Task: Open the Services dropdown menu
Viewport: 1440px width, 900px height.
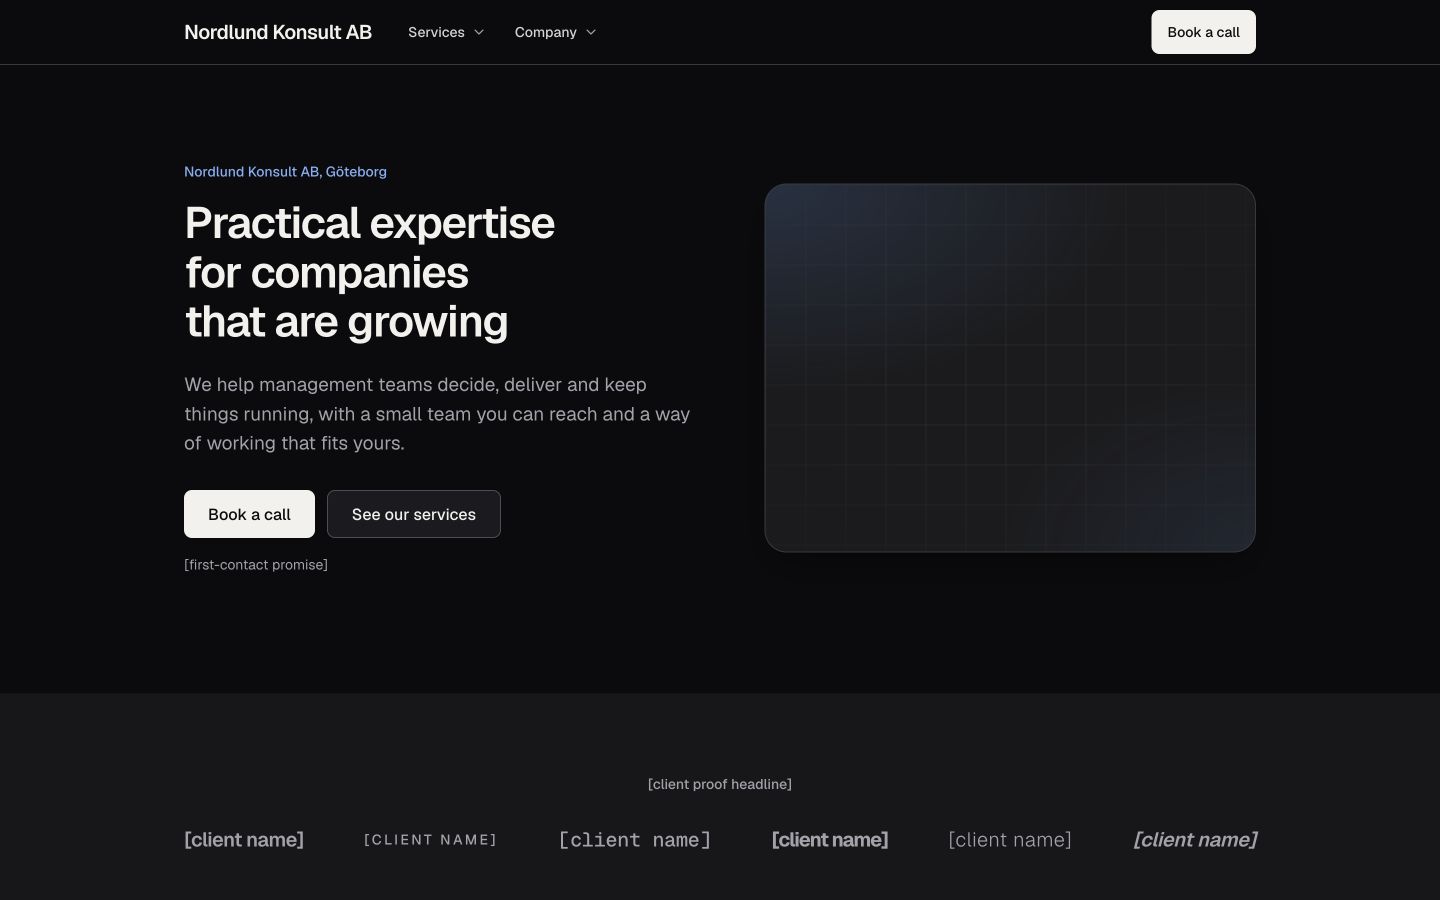Action: click(x=446, y=32)
